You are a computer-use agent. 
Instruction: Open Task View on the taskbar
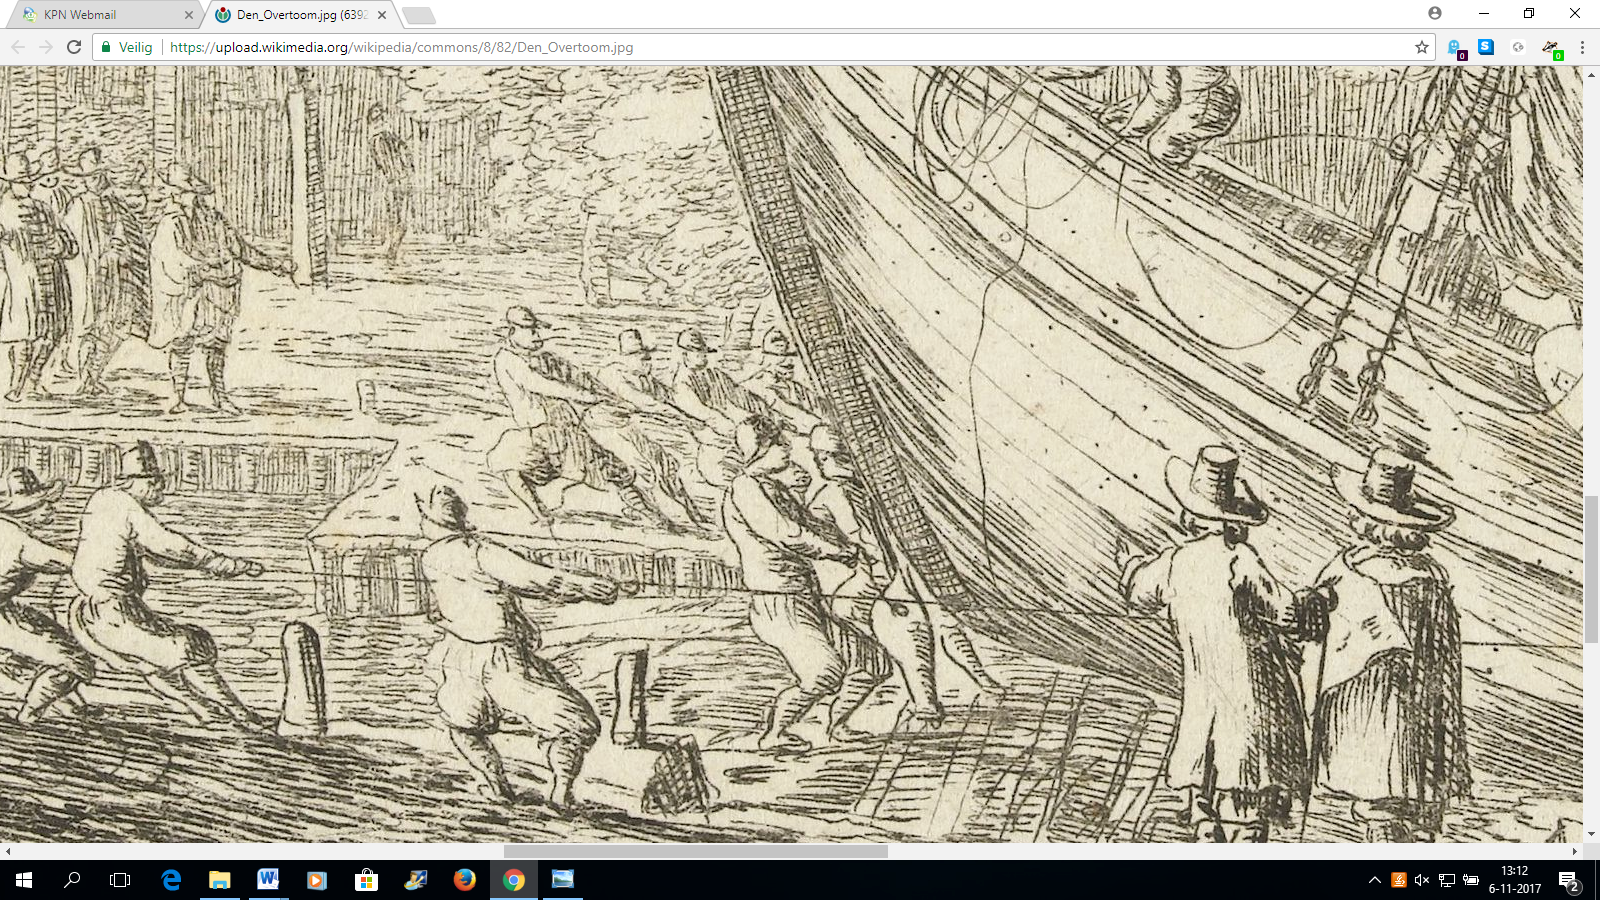(120, 880)
